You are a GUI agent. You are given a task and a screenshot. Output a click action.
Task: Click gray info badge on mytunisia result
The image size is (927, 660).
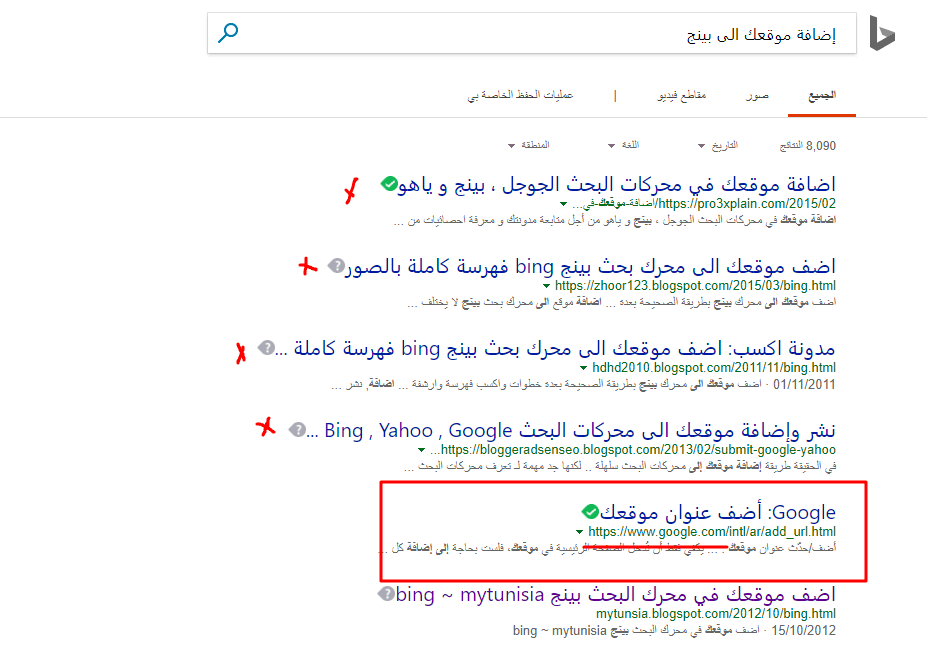[386, 595]
